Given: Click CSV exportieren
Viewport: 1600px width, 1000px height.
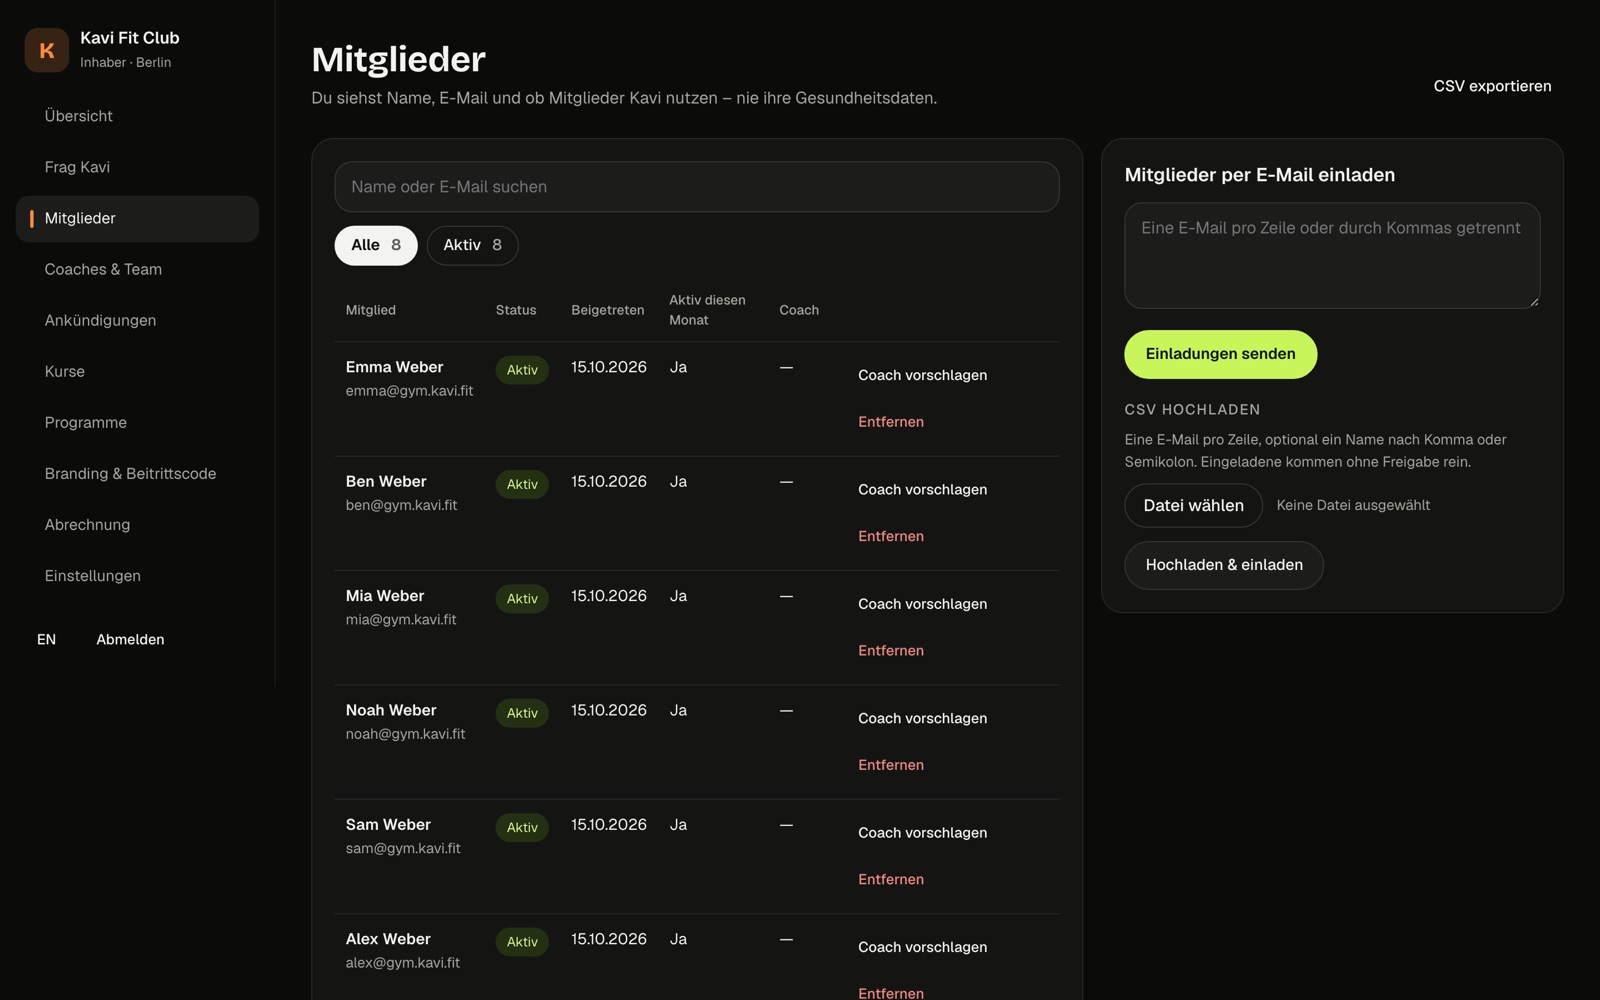Looking at the screenshot, I should (1492, 86).
